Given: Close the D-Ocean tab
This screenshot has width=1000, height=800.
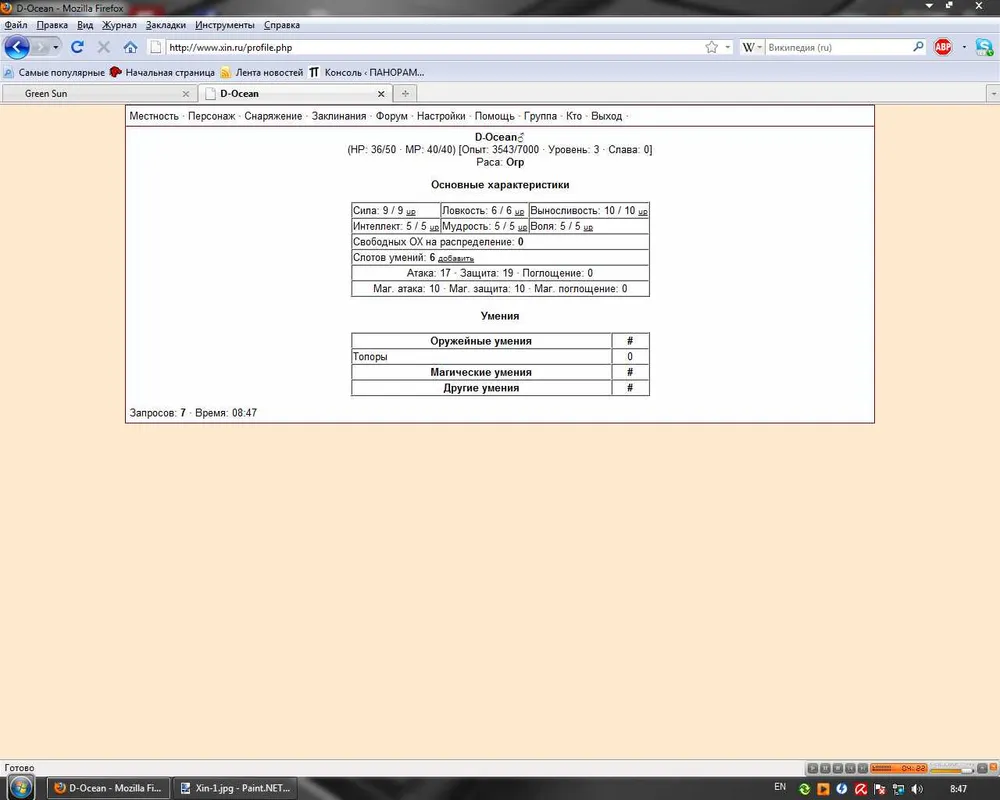Looking at the screenshot, I should click(x=381, y=94).
